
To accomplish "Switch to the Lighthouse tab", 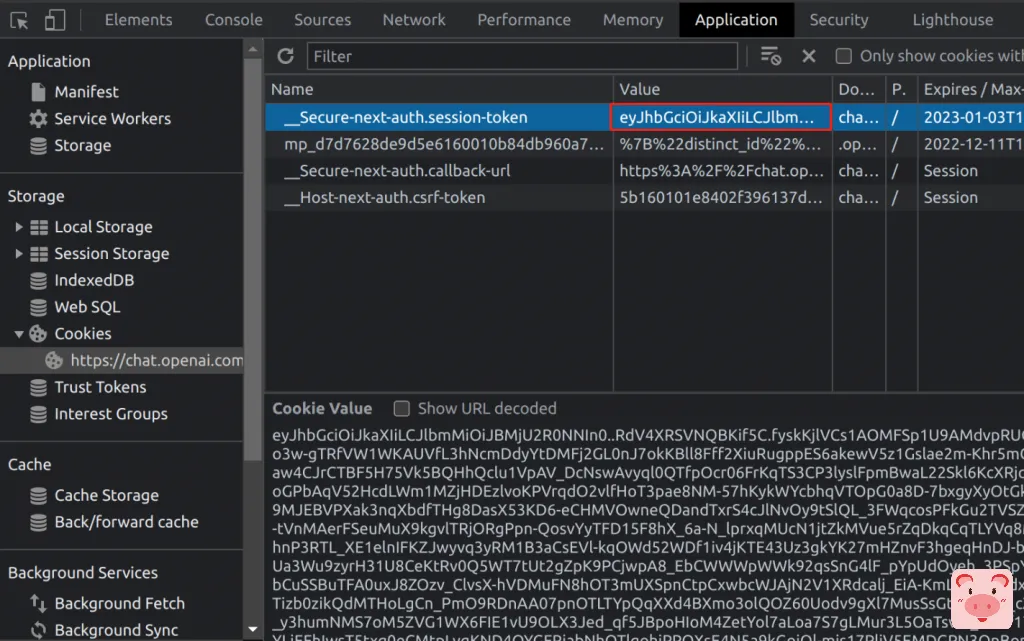I will (x=953, y=20).
